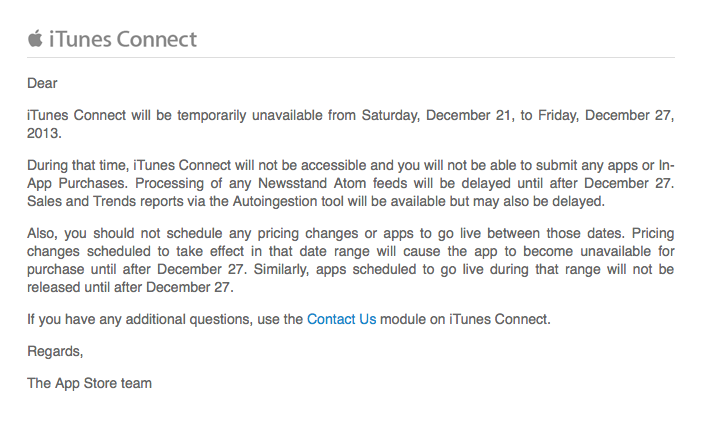Click the iTunes Connect header title

[123, 40]
